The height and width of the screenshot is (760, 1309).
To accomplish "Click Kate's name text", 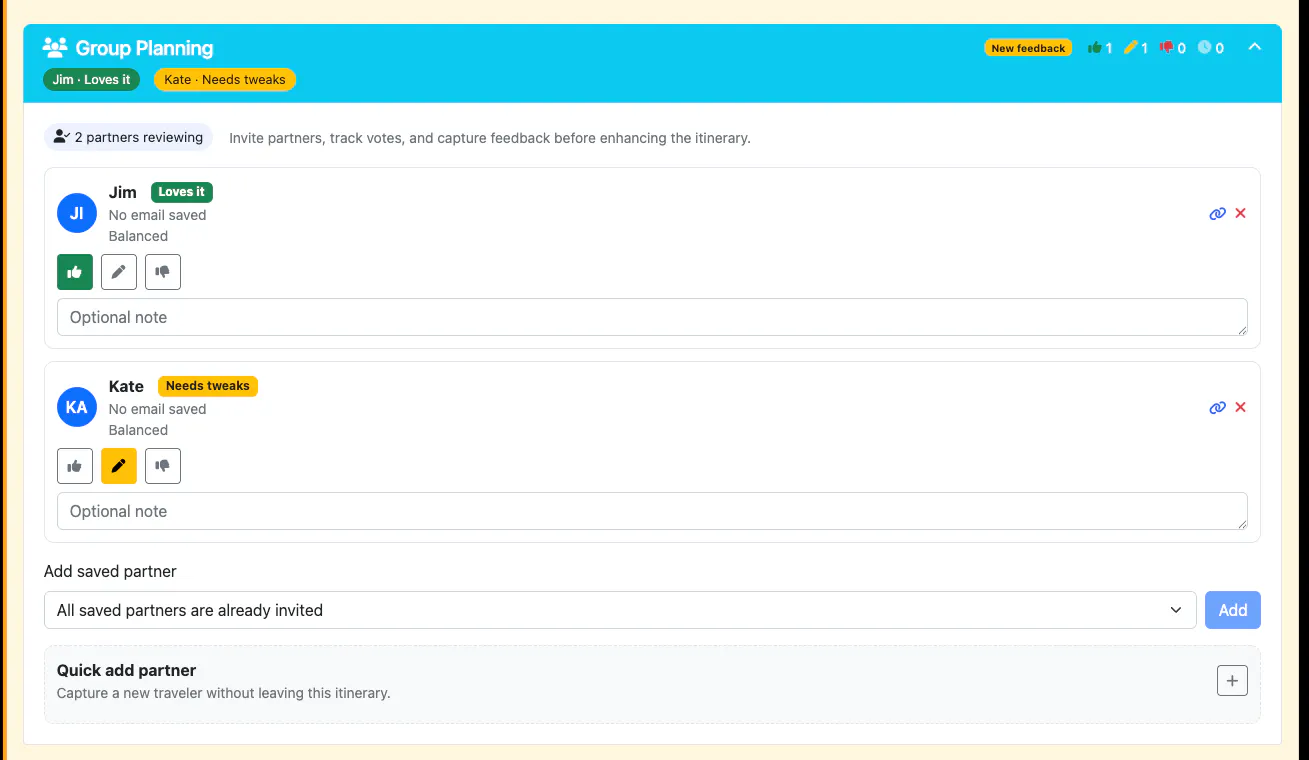I will click(x=127, y=386).
